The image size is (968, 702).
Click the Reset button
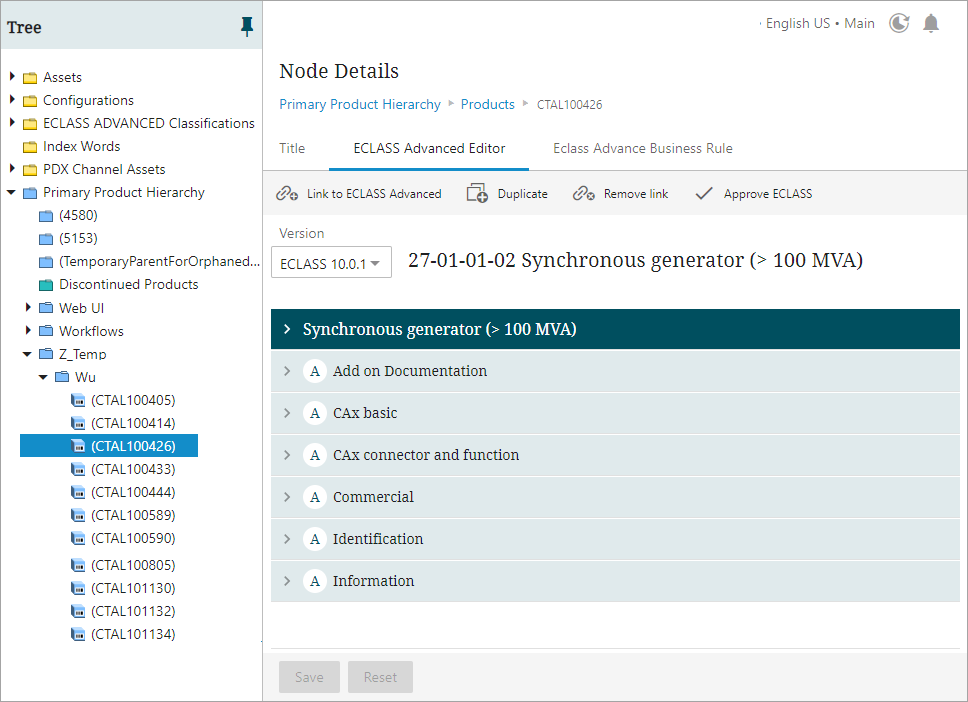[x=380, y=677]
